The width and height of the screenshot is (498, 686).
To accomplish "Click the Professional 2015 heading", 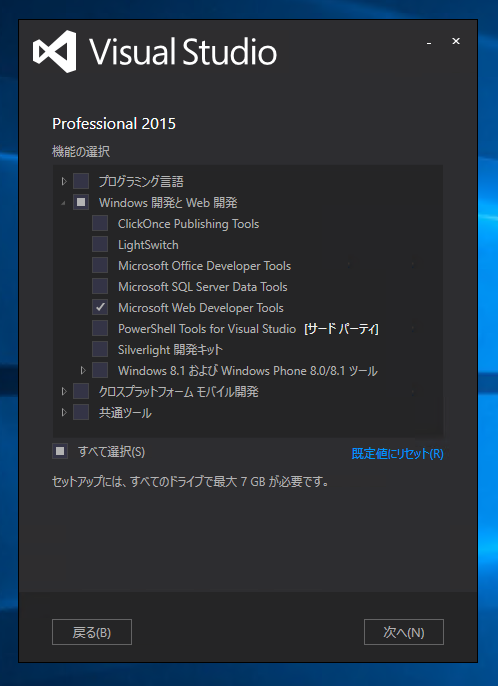I will (114, 124).
